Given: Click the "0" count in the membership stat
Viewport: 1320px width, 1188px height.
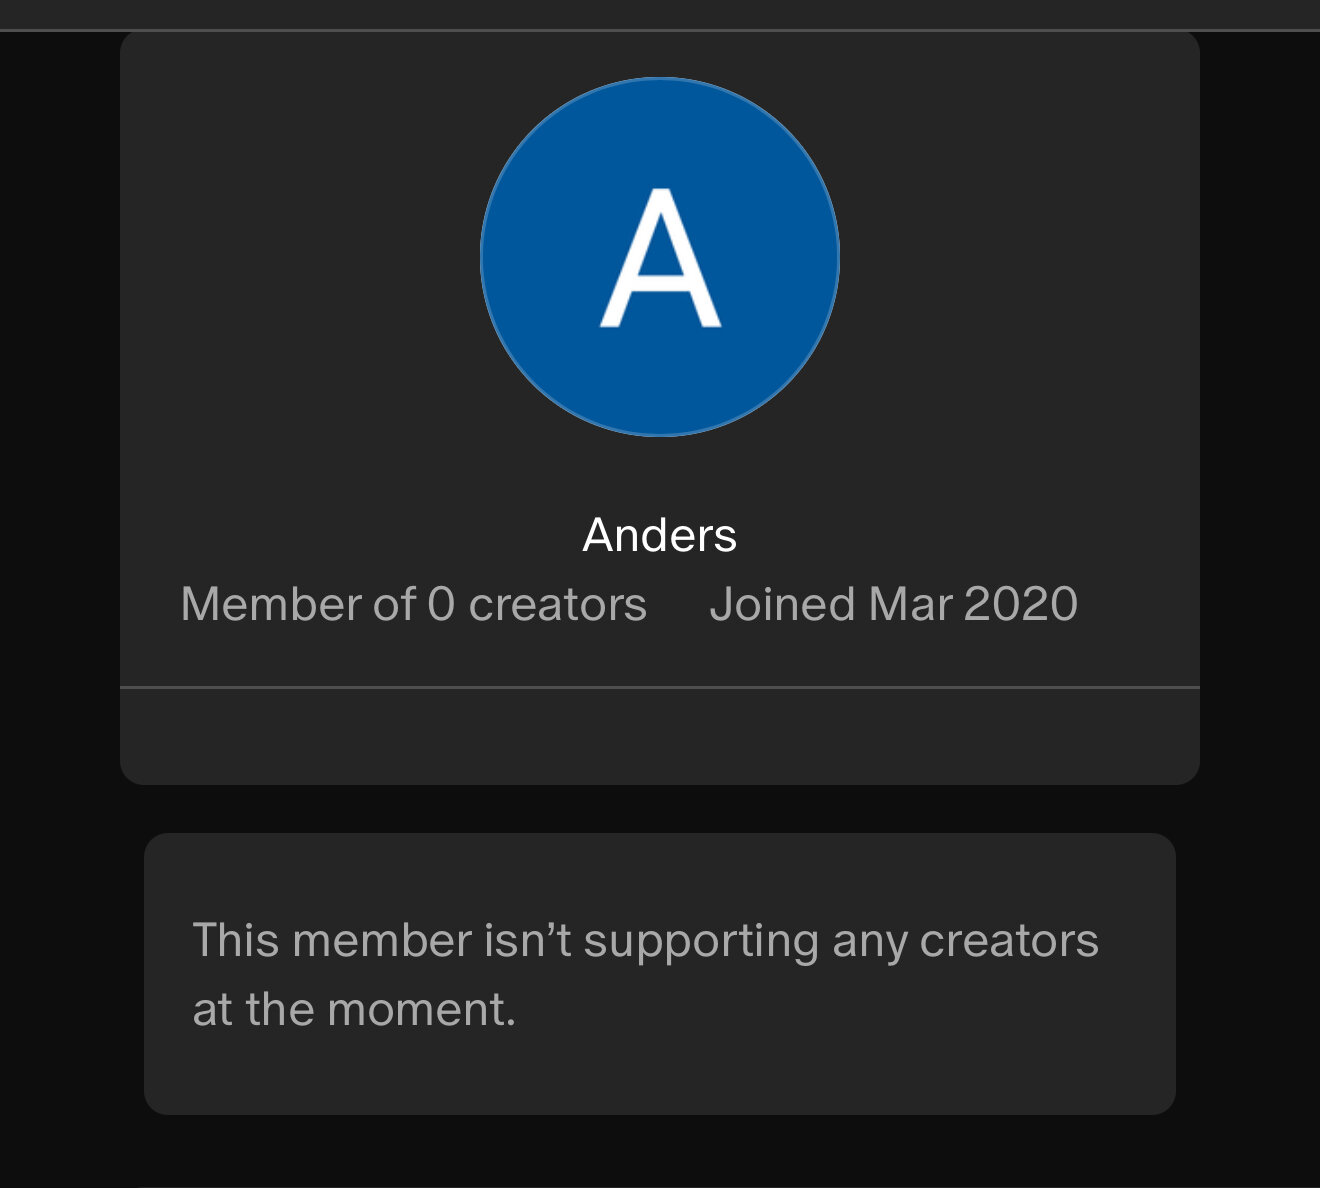Looking at the screenshot, I should click(x=441, y=604).
